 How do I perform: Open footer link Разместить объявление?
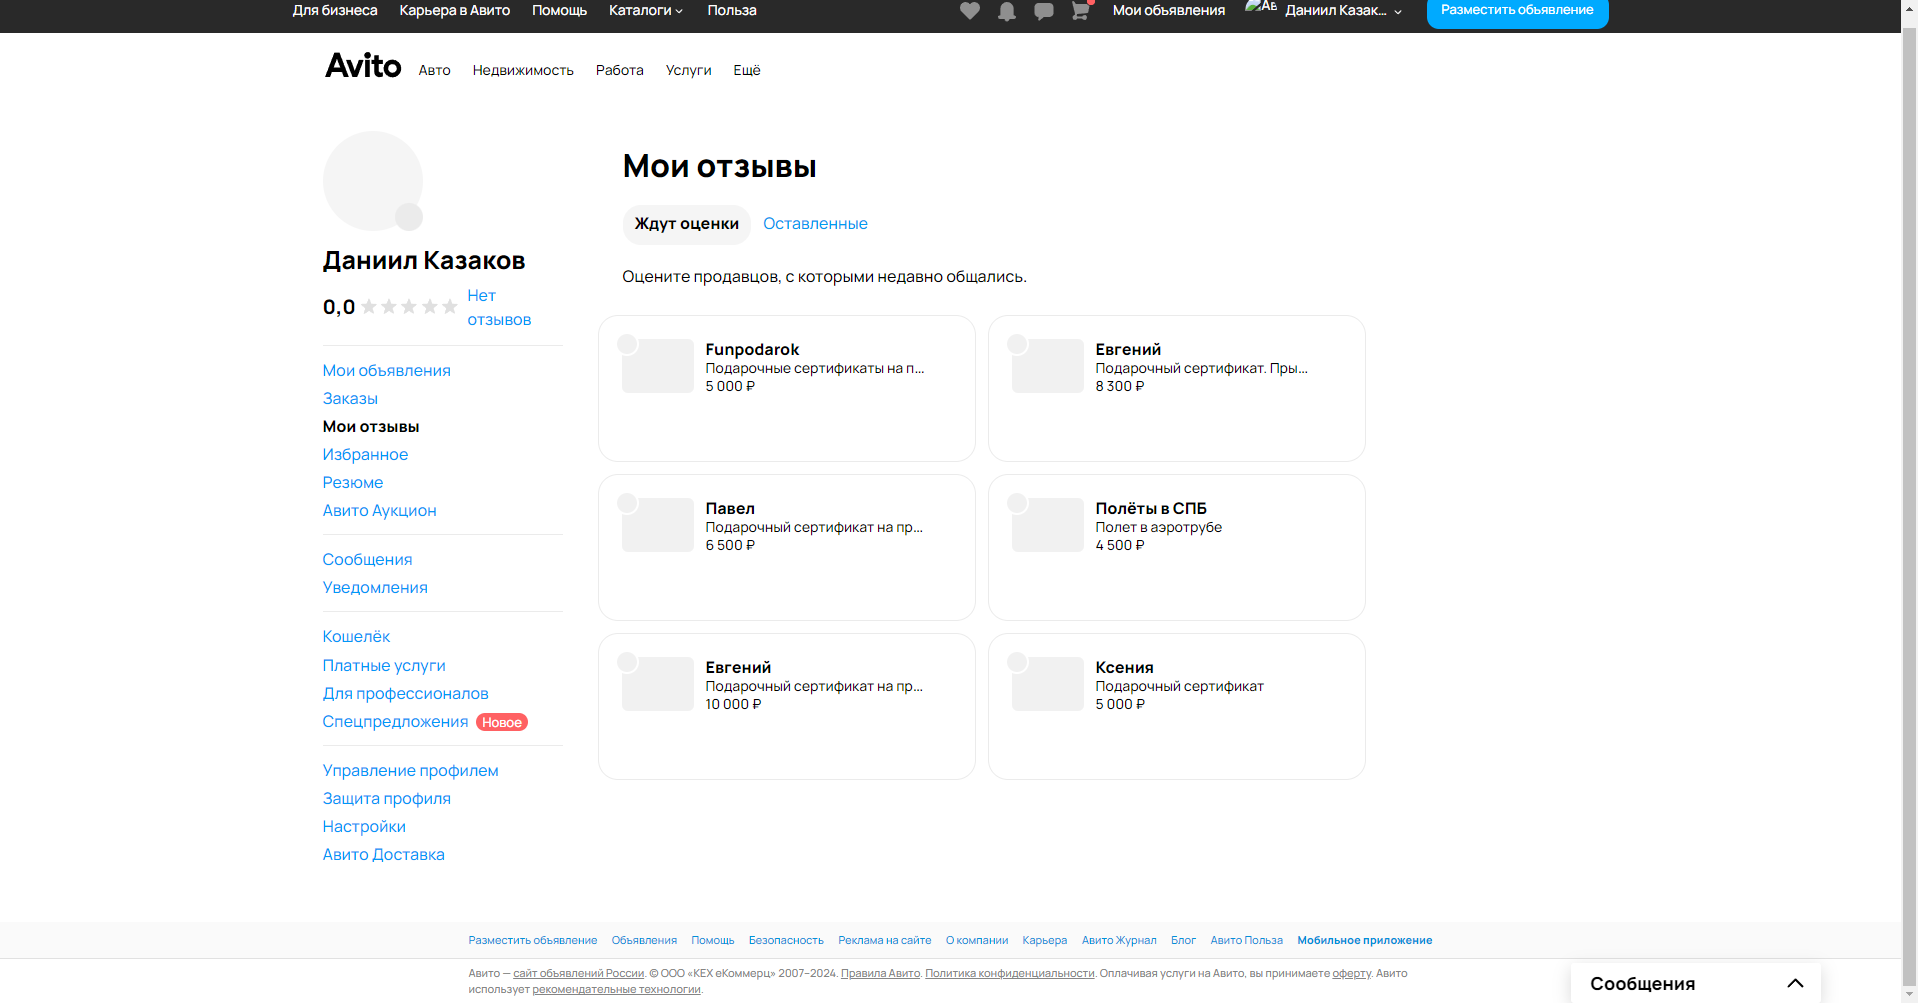pyautogui.click(x=532, y=940)
